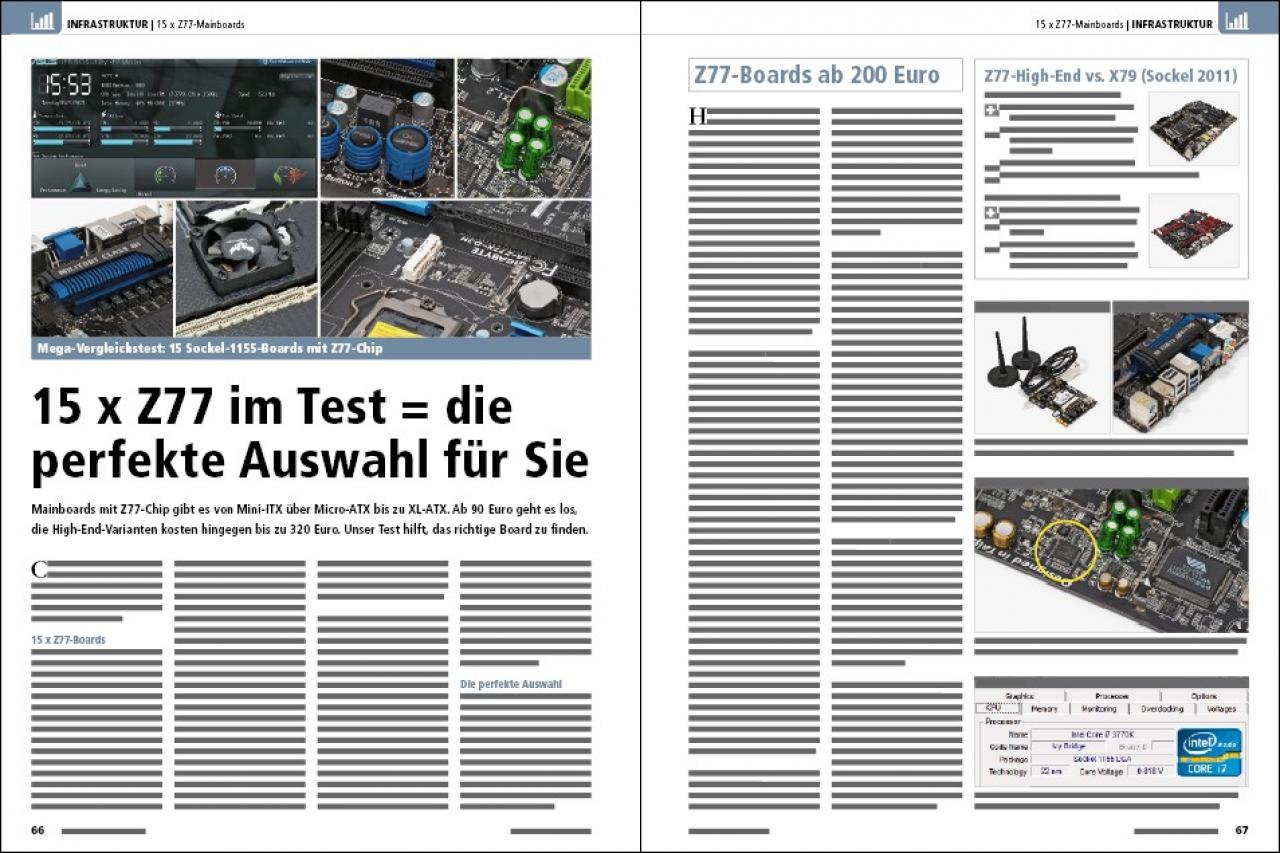The width and height of the screenshot is (1280, 853).
Task: Click '15 x Z77-Mainboards' in page 67 header
Action: [1079, 24]
